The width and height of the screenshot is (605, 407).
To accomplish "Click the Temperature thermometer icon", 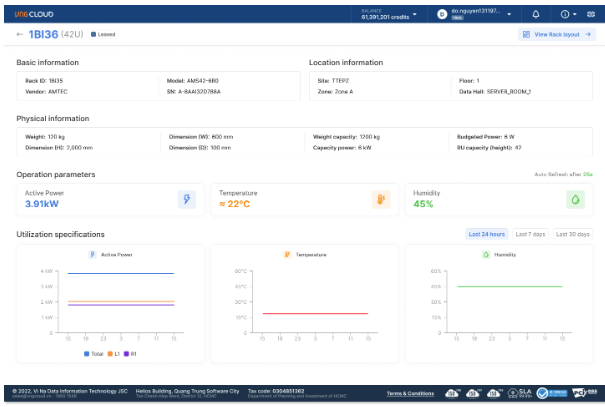I will 381,199.
